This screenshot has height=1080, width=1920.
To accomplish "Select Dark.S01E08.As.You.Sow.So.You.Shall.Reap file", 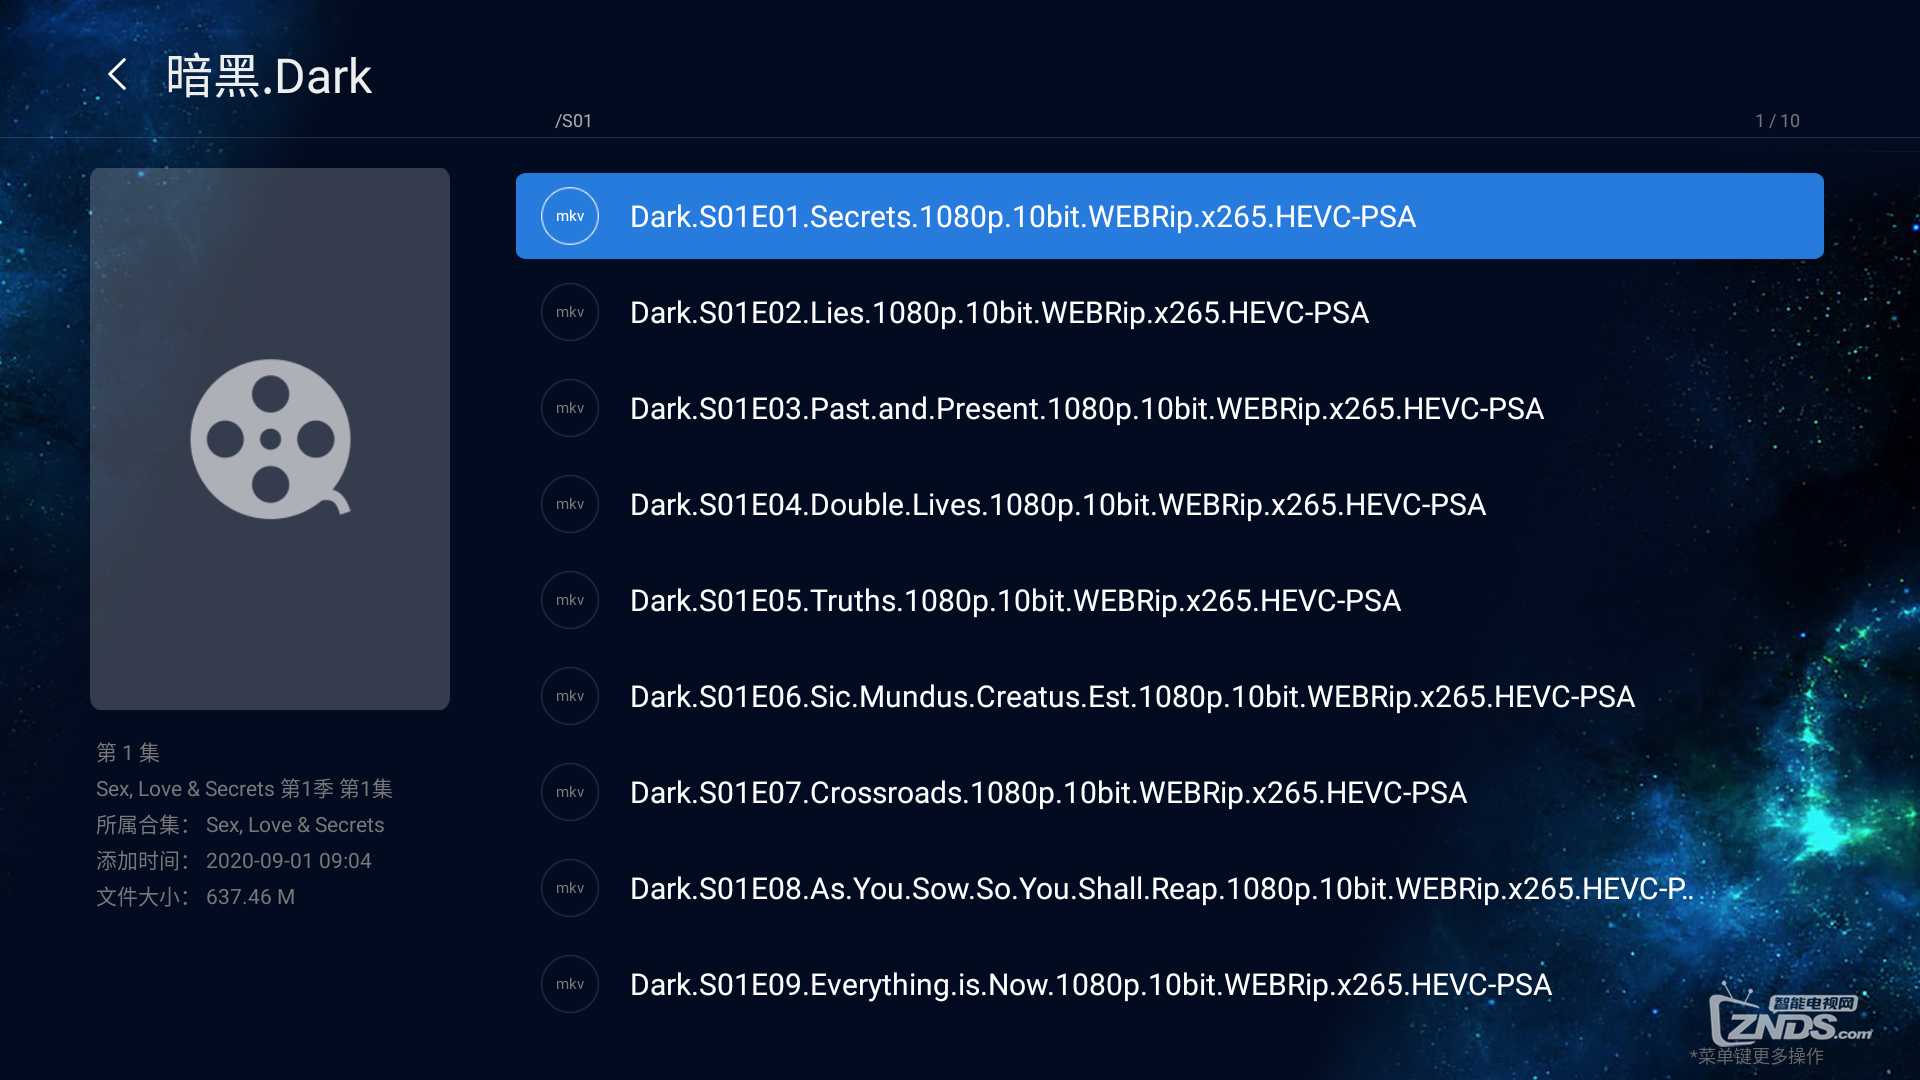I will pyautogui.click(x=1170, y=888).
